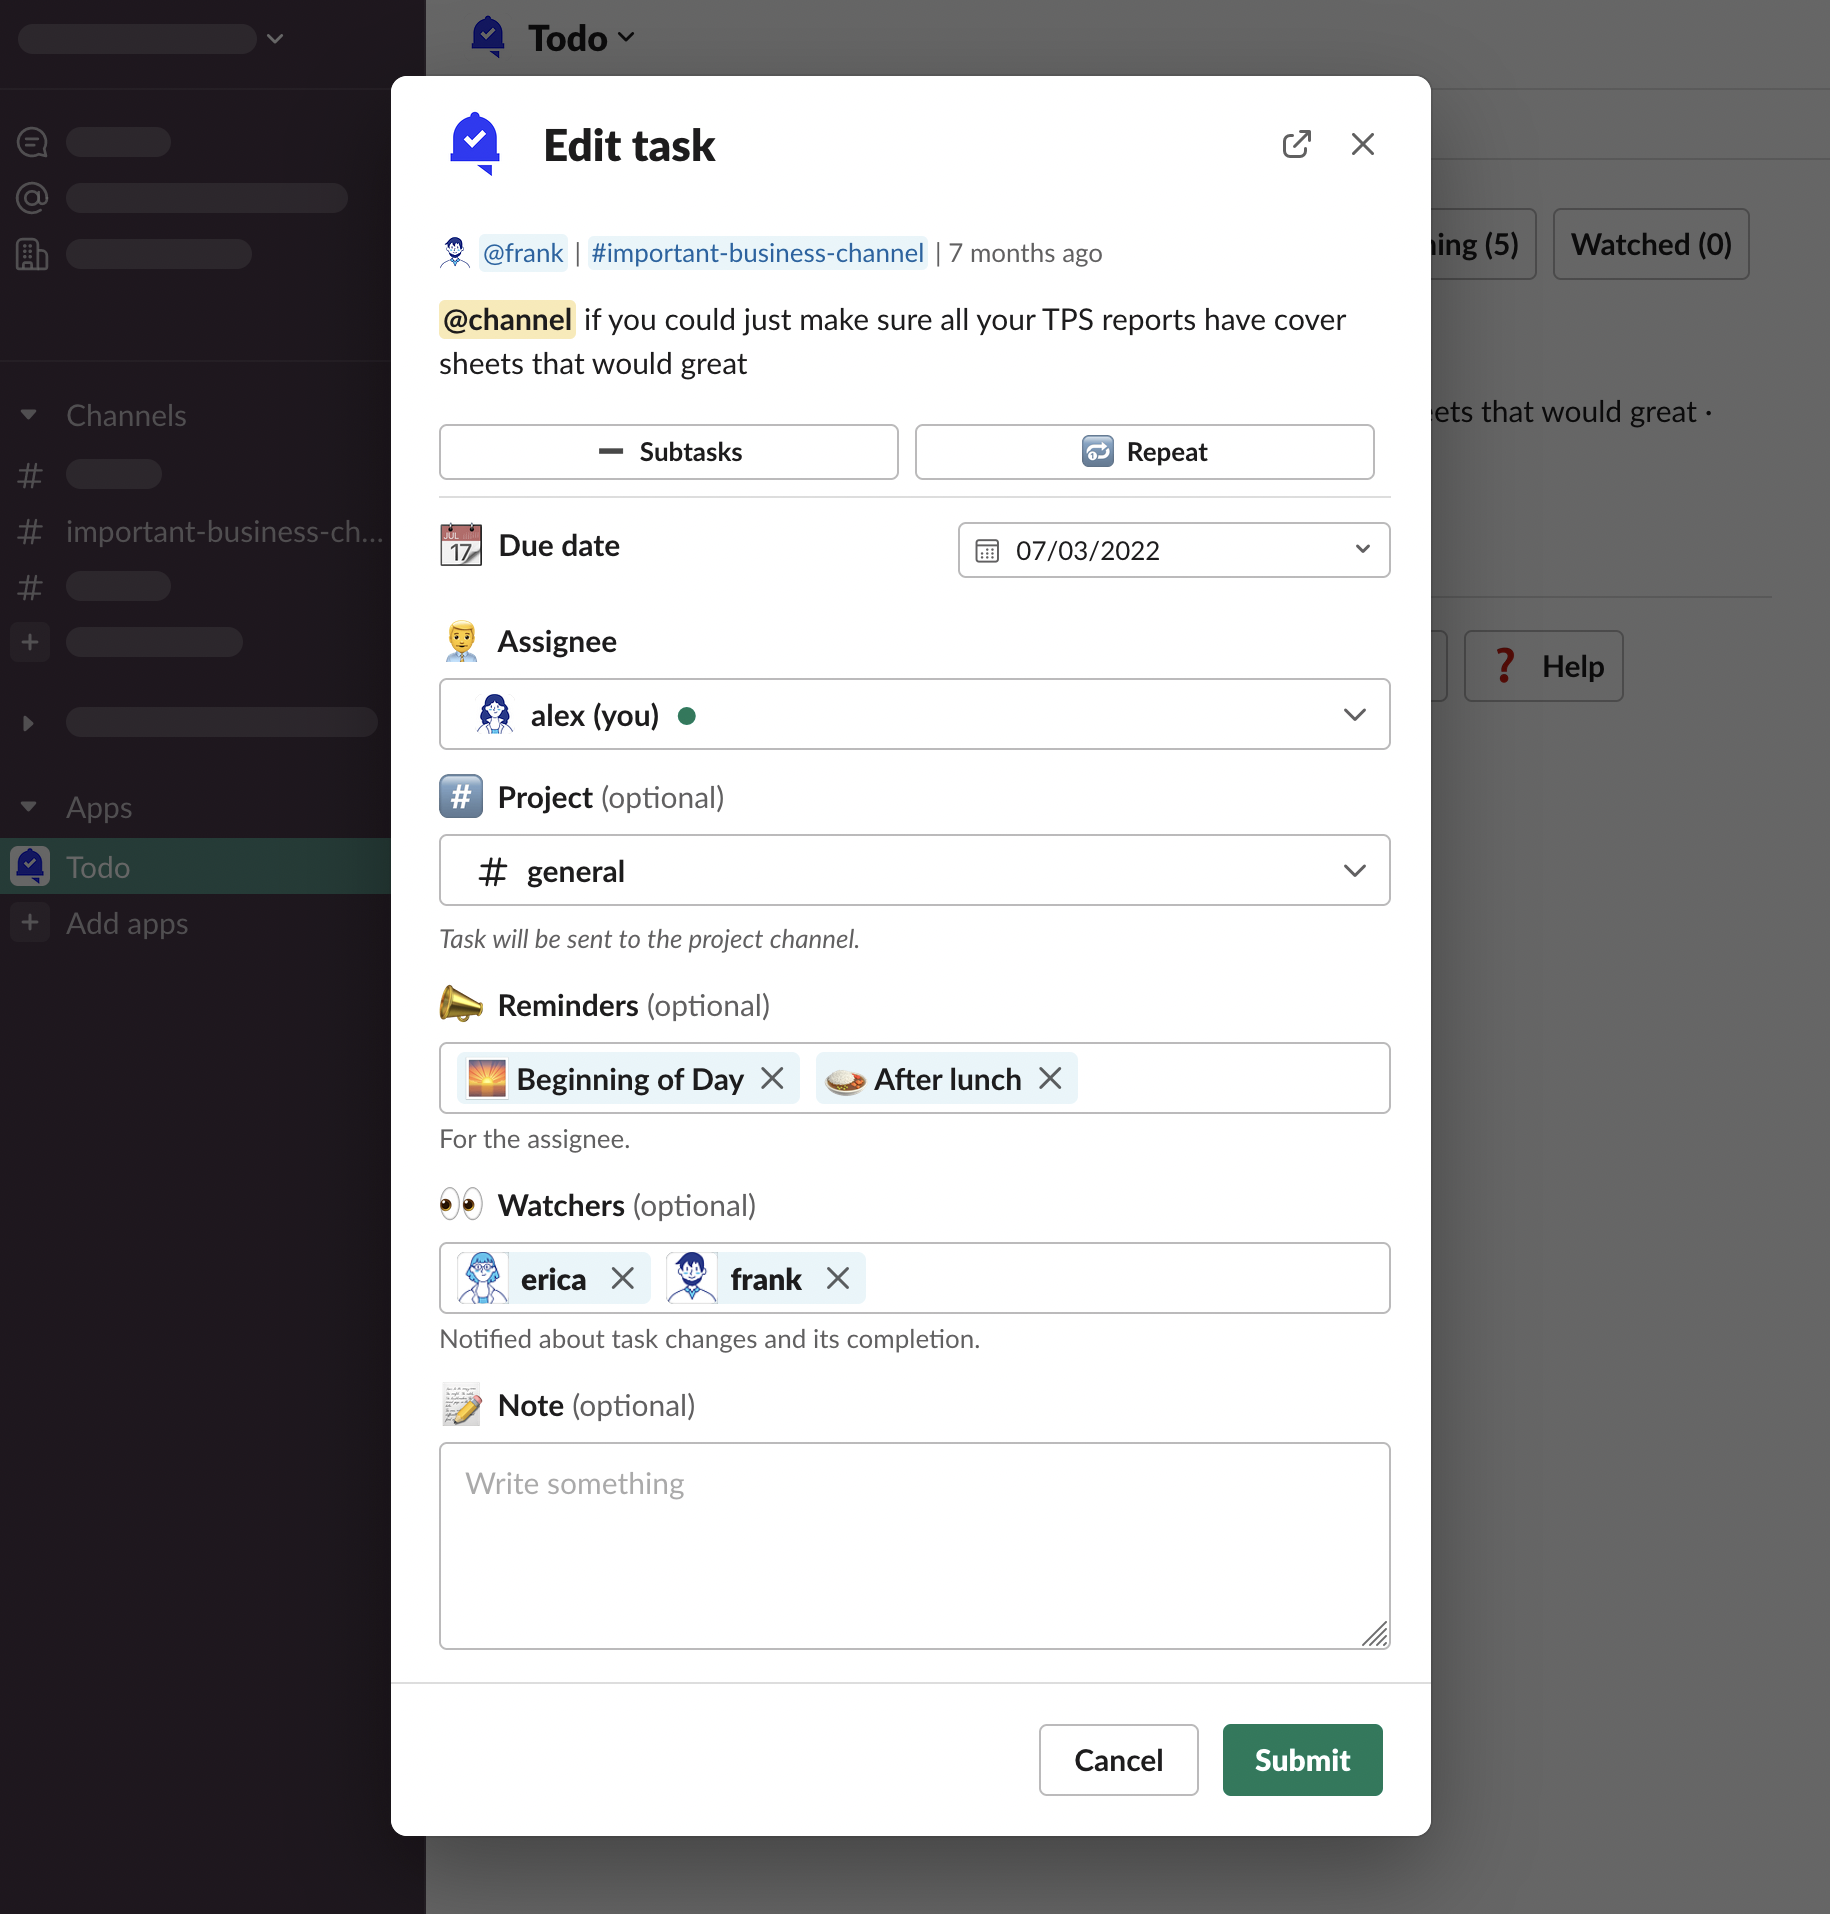This screenshot has width=1830, height=1914.
Task: Remove frank from watchers
Action: 838,1279
